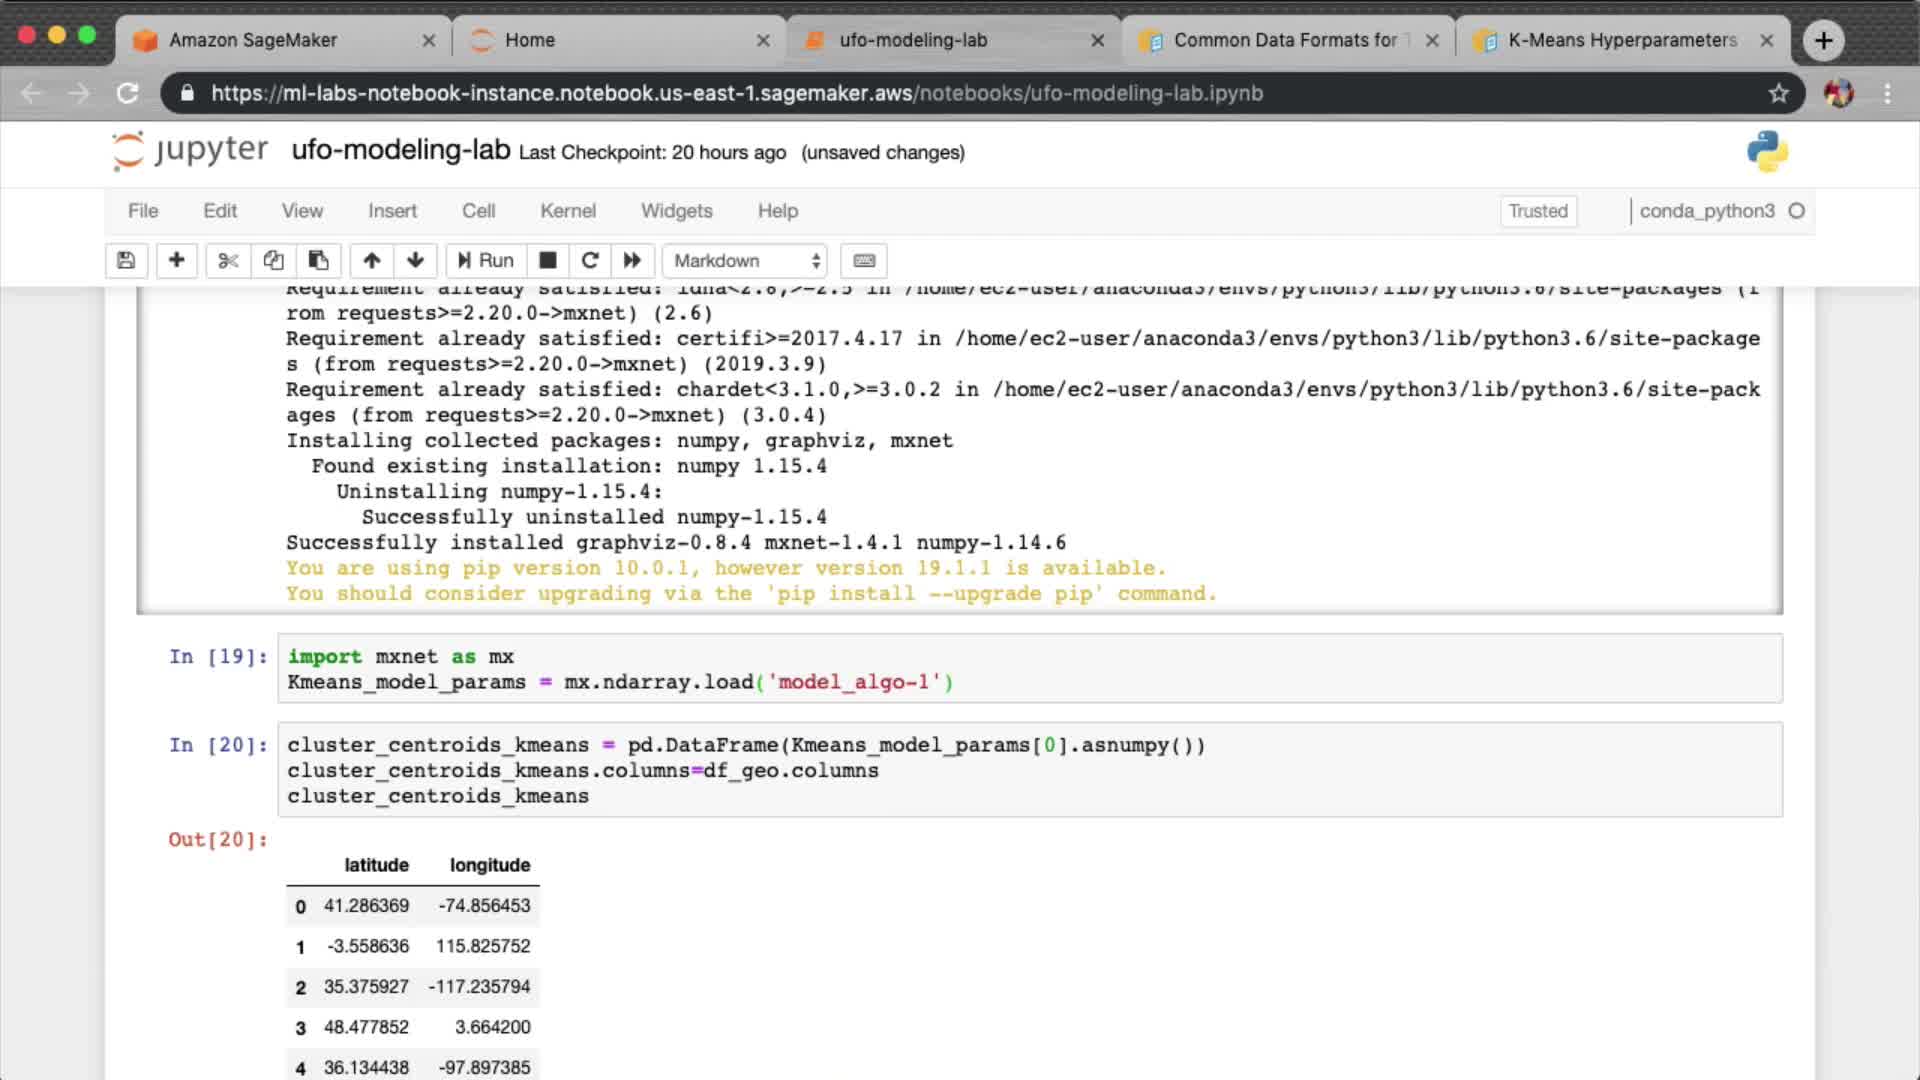Click the Trusted notebook button

[1537, 211]
